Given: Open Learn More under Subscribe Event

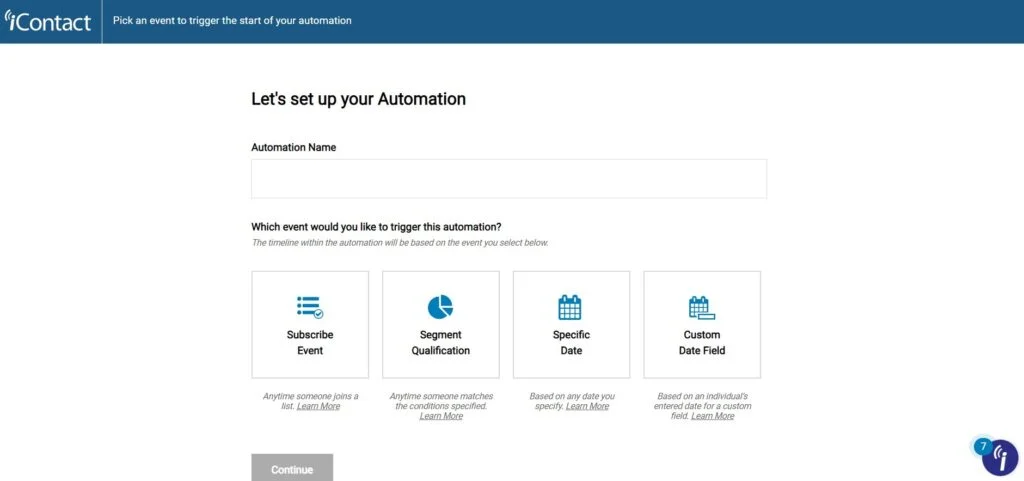Looking at the screenshot, I should 319,406.
